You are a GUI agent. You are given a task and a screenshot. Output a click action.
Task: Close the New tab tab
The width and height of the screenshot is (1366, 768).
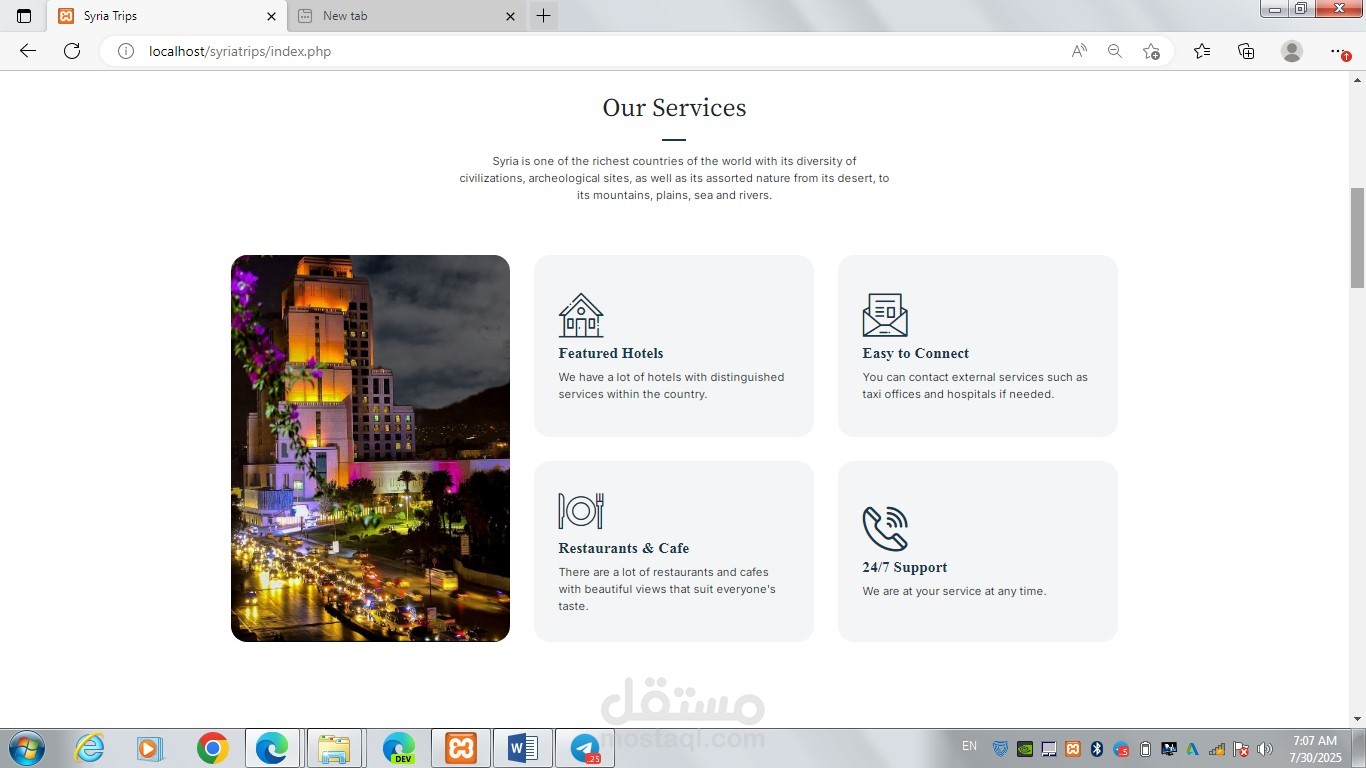pos(510,16)
